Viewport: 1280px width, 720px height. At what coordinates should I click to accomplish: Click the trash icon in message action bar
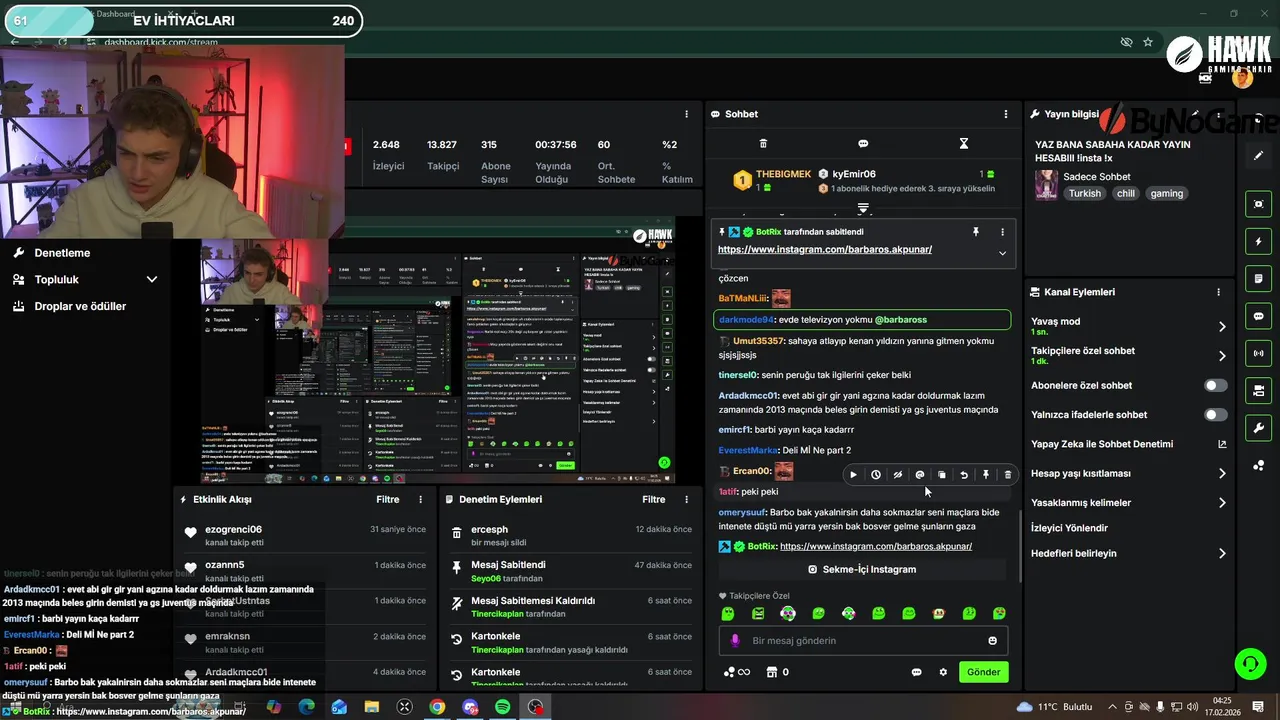point(1007,475)
